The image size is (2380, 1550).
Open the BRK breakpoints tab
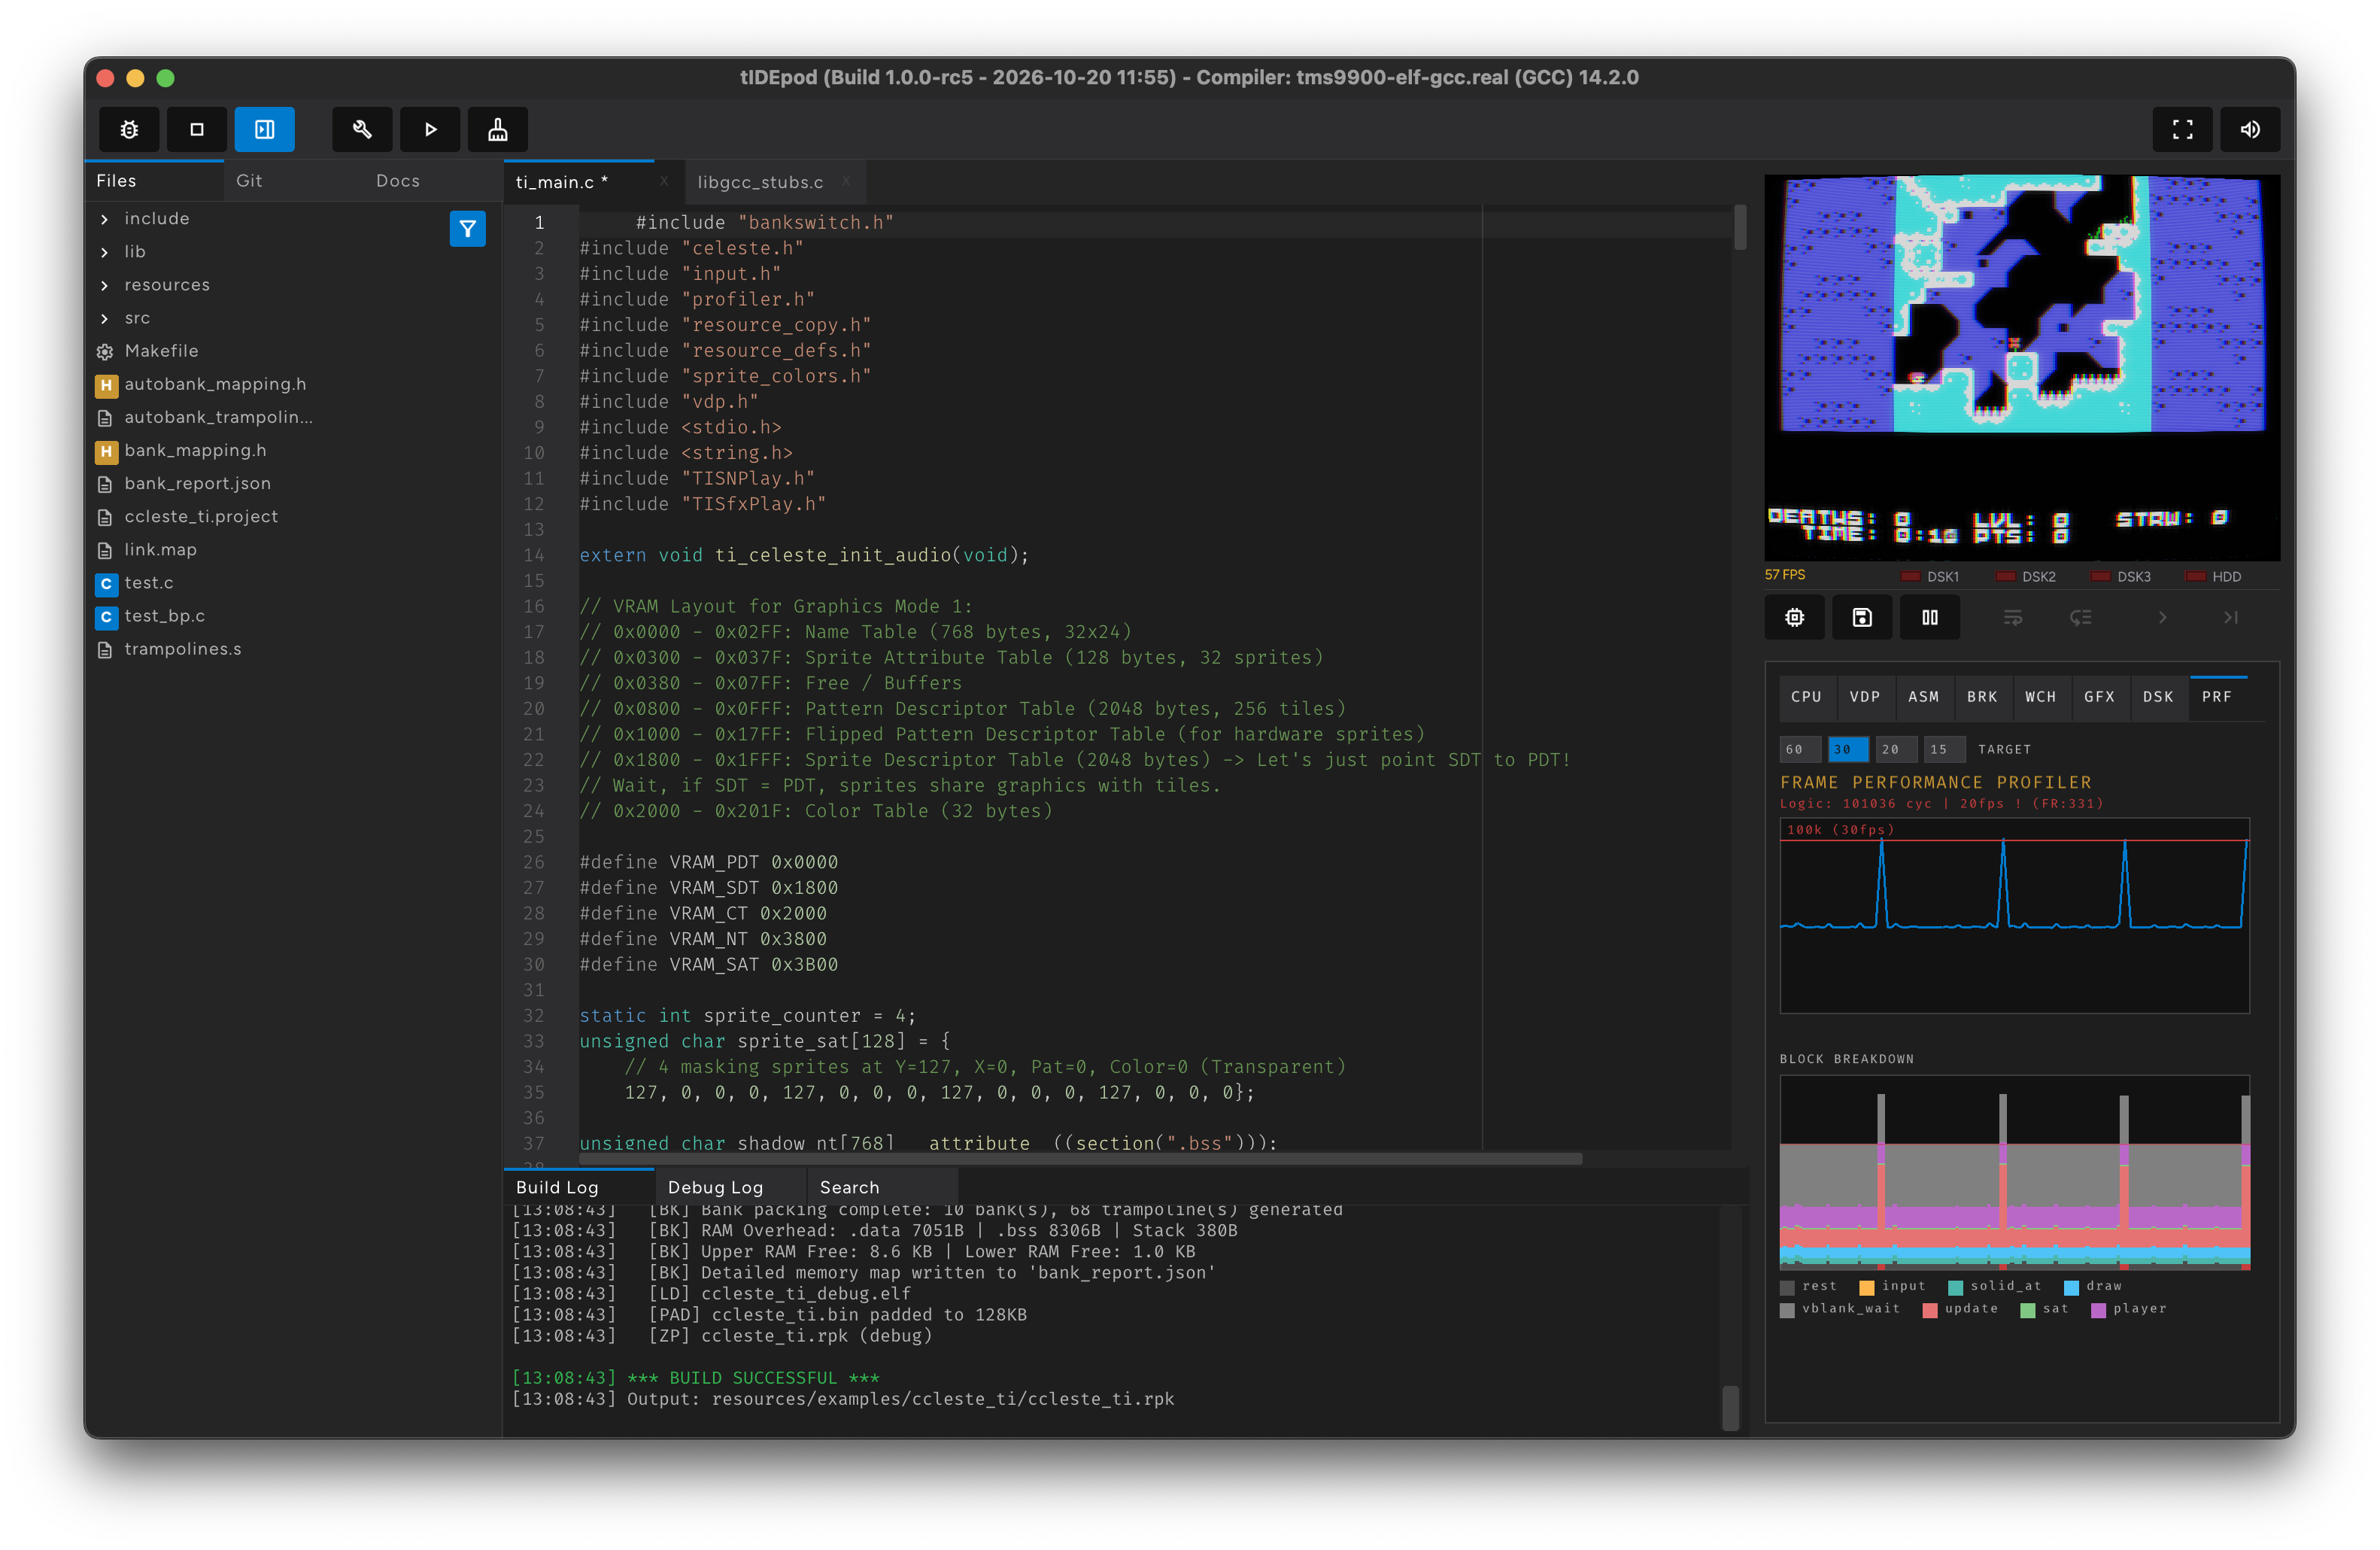pyautogui.click(x=1982, y=697)
